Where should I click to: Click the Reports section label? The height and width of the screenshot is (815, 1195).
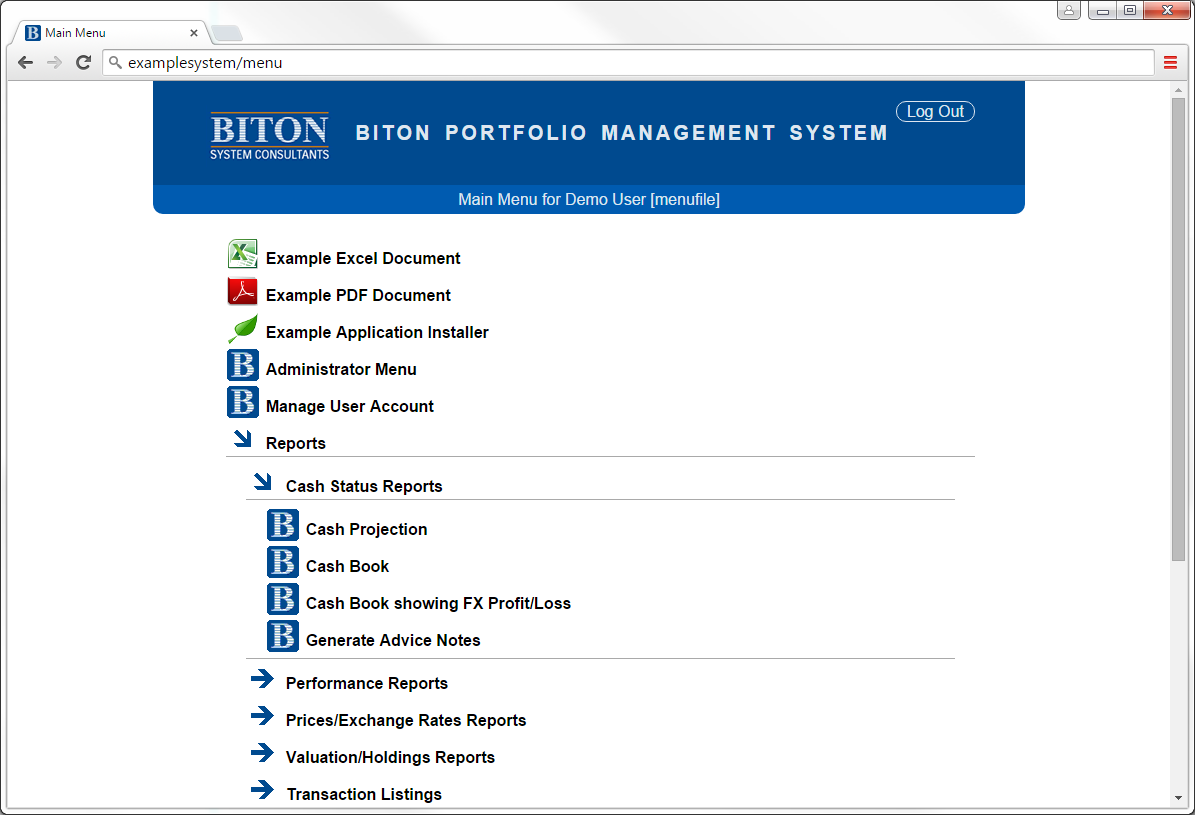(x=296, y=444)
